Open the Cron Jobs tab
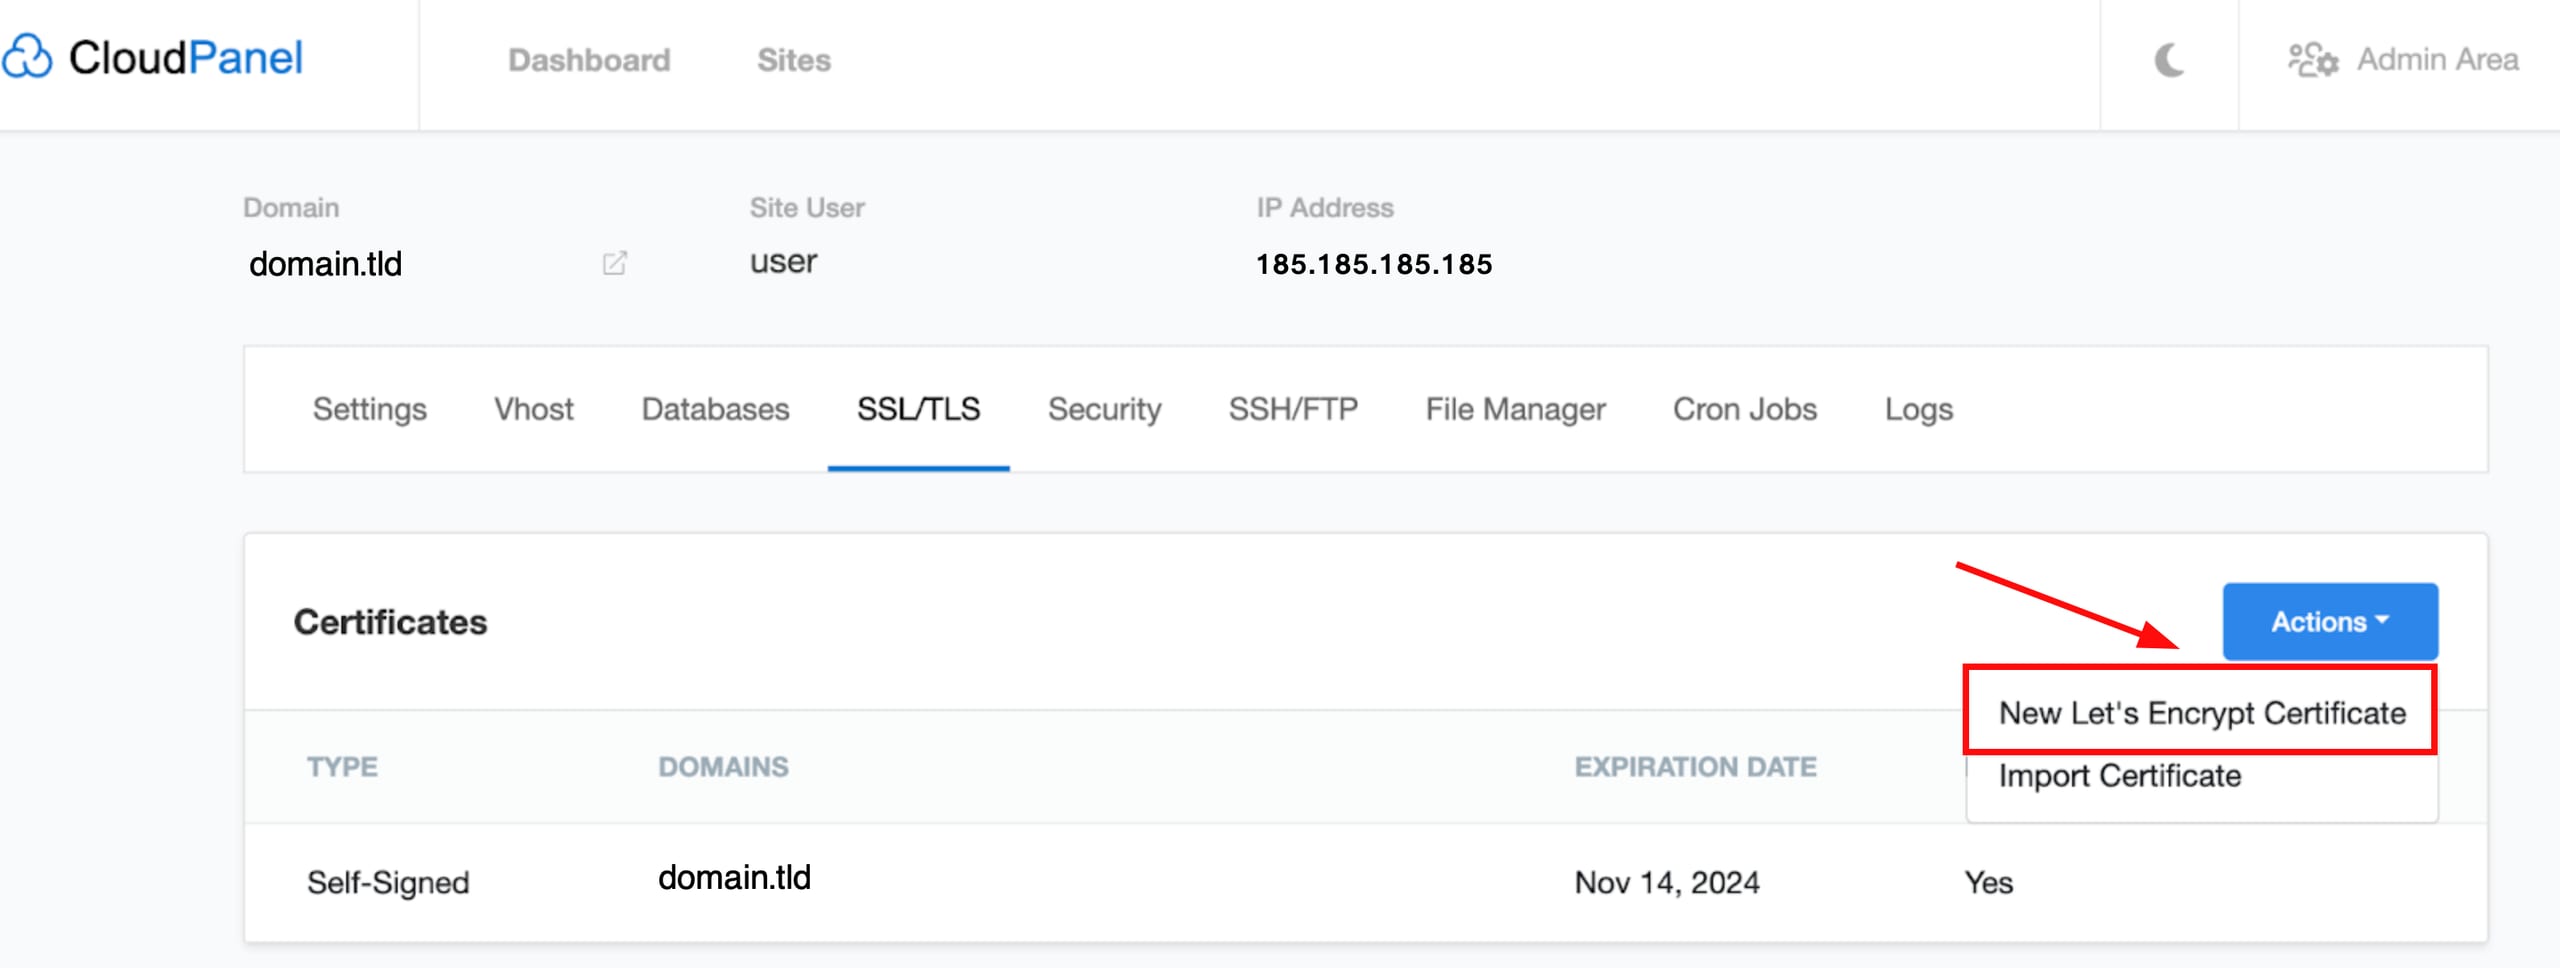 [x=1744, y=408]
